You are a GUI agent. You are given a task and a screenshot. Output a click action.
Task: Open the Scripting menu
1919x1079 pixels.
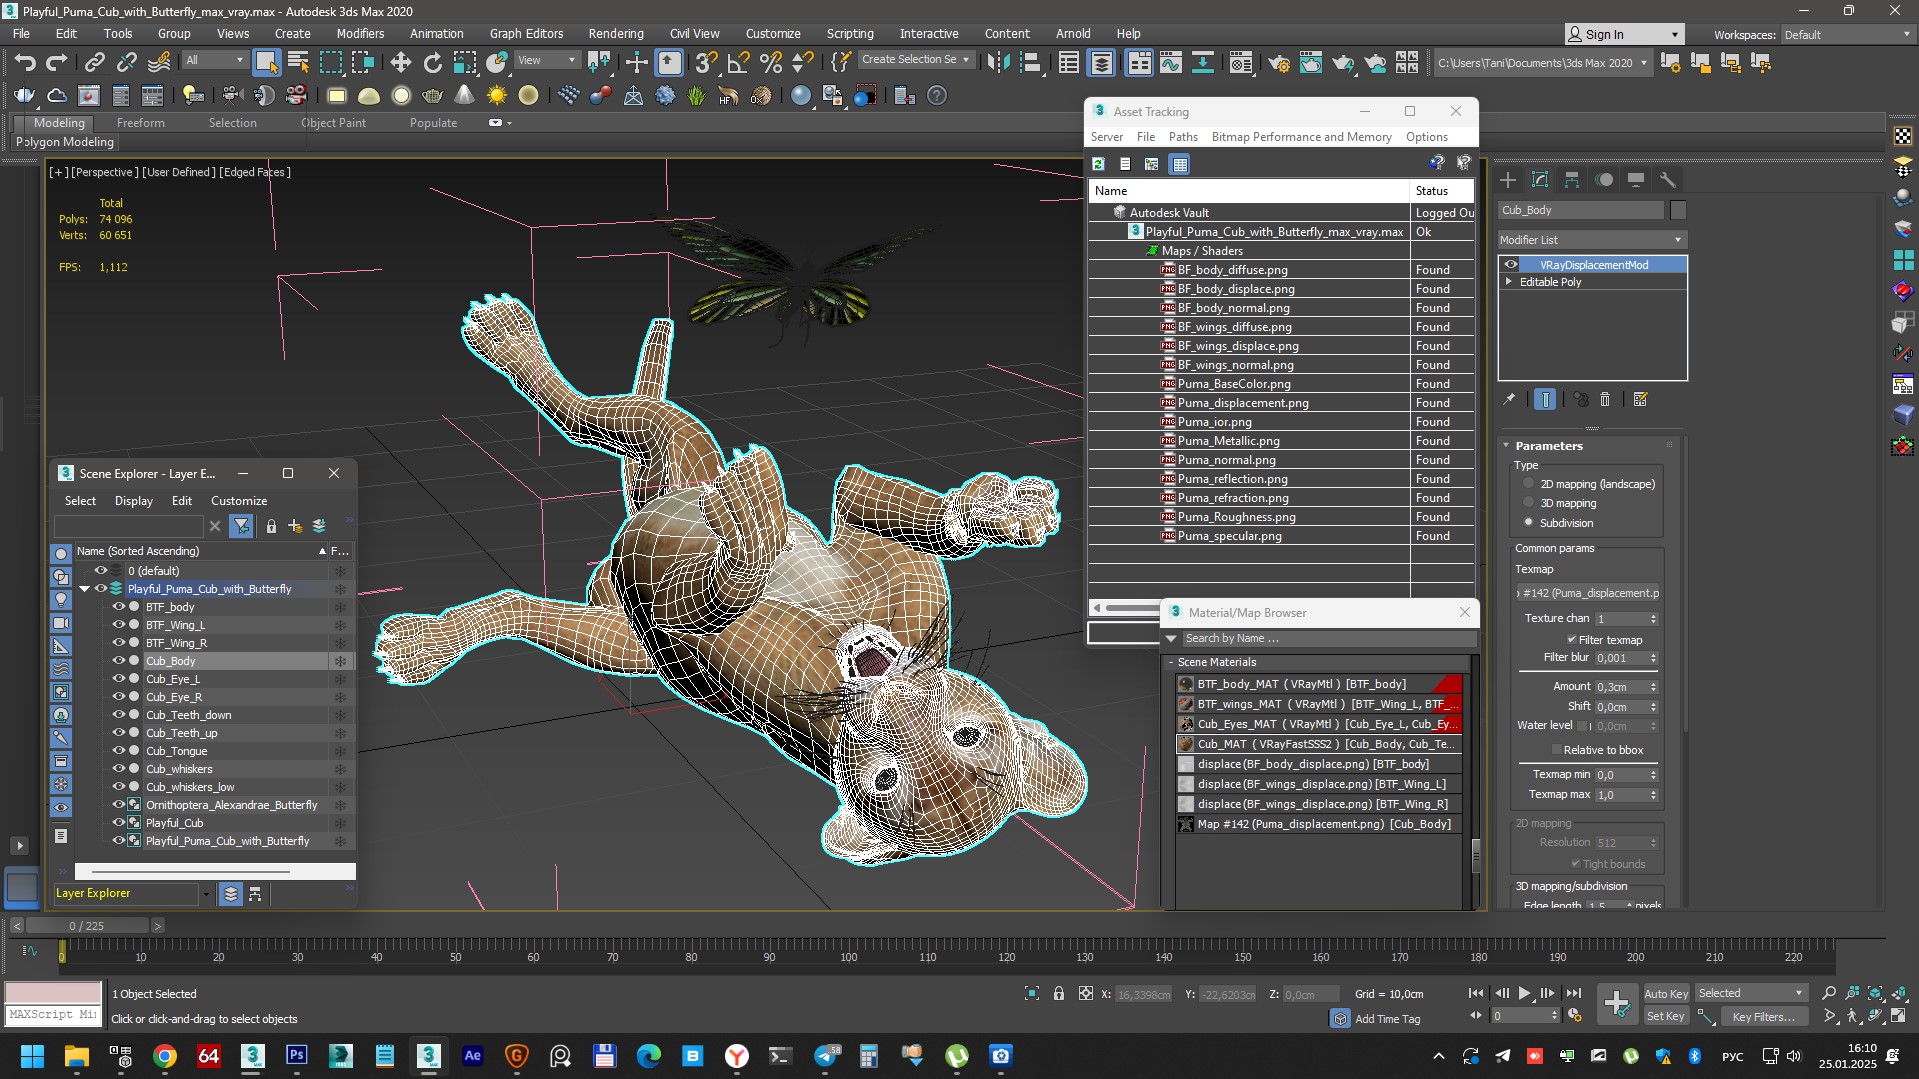(849, 33)
